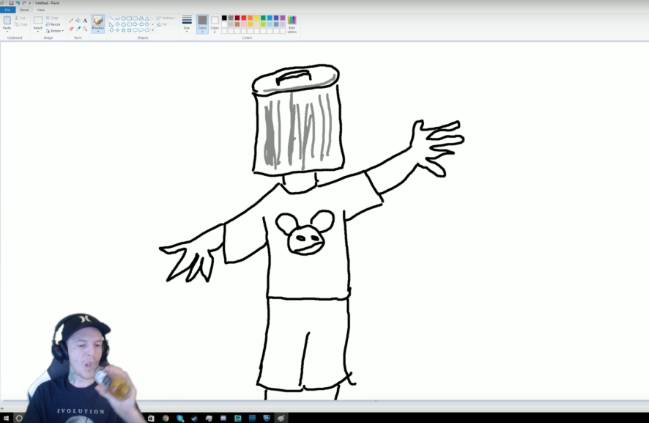Activate the Color 1 selector
The height and width of the screenshot is (424, 649).
tap(202, 23)
